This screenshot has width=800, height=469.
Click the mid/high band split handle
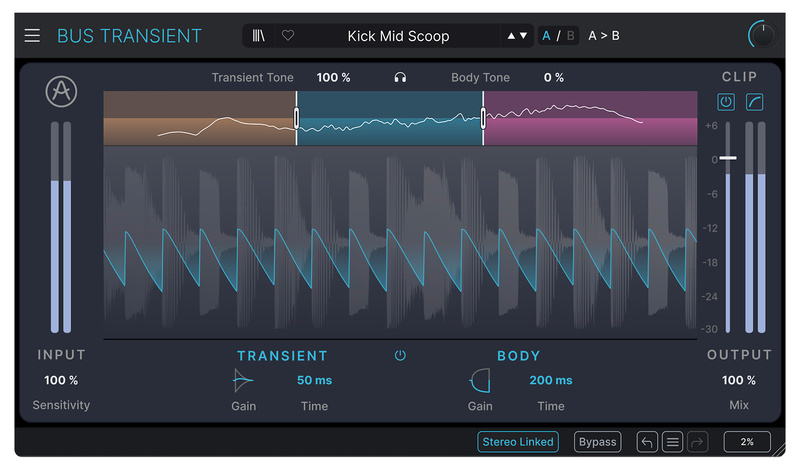pos(483,118)
